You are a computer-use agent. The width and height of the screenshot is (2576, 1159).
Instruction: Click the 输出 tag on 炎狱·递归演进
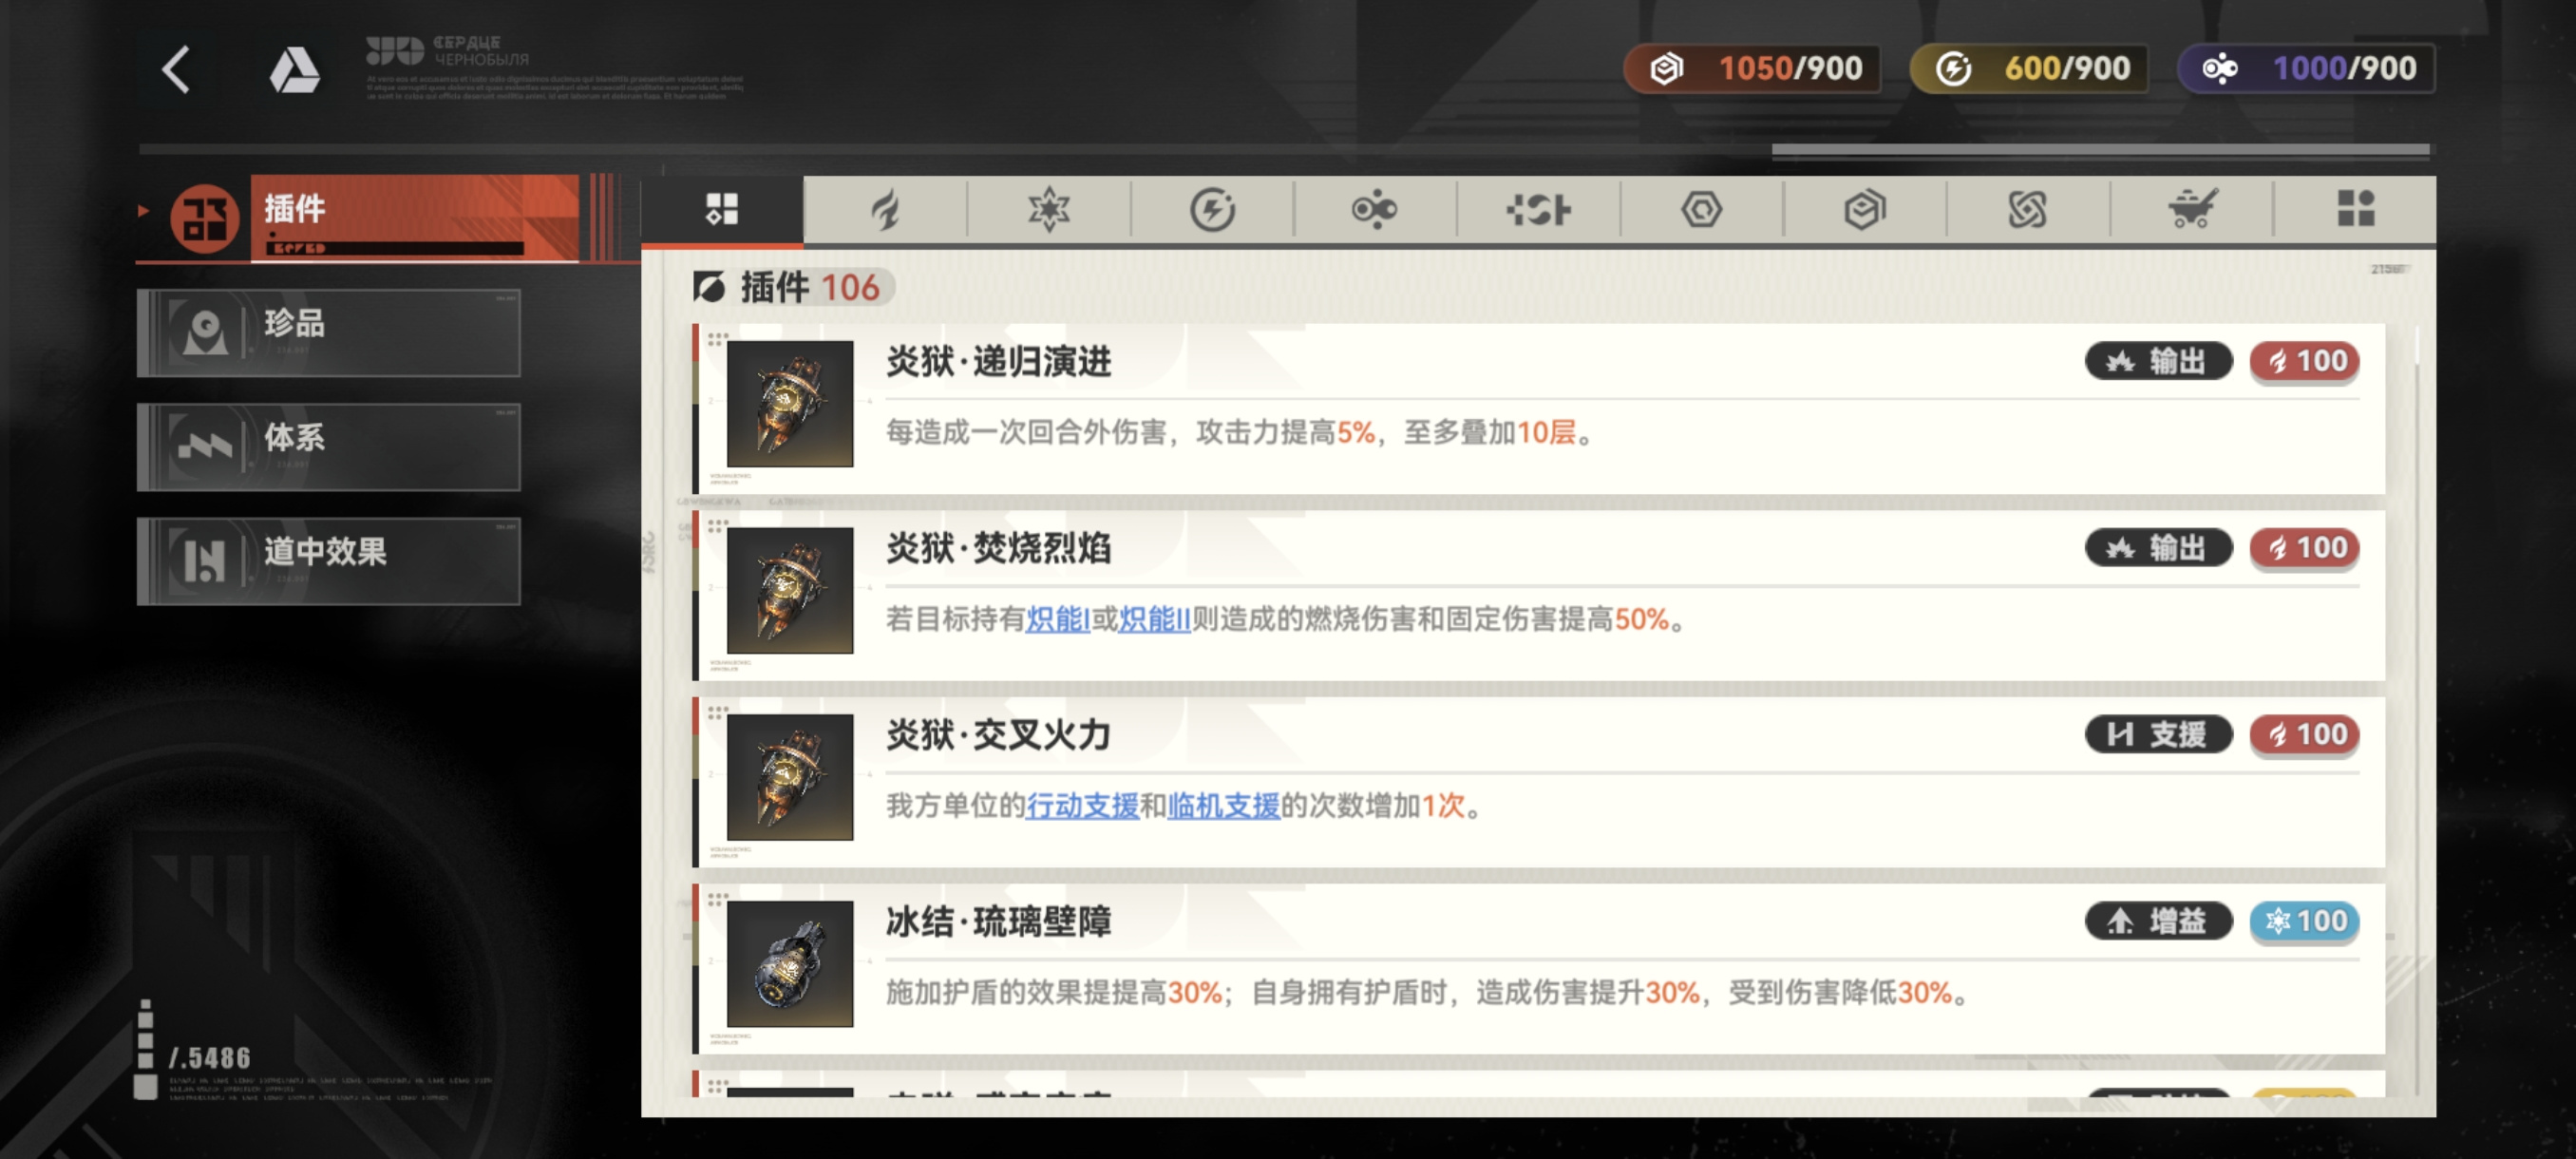(2158, 361)
